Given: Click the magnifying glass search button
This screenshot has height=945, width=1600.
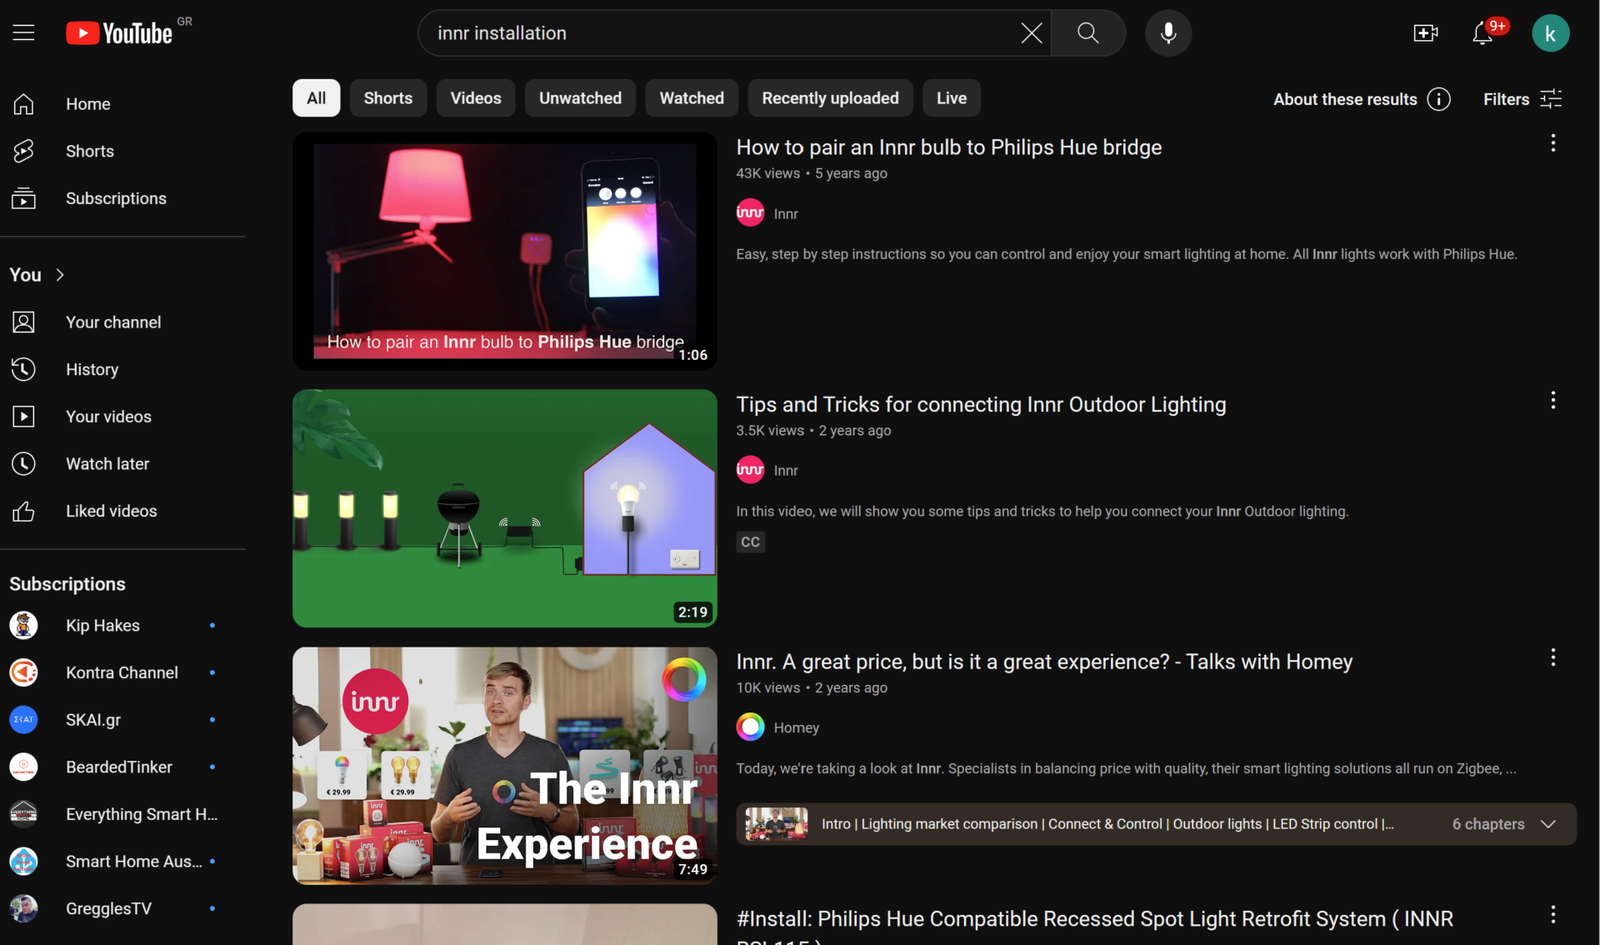Looking at the screenshot, I should 1088,33.
